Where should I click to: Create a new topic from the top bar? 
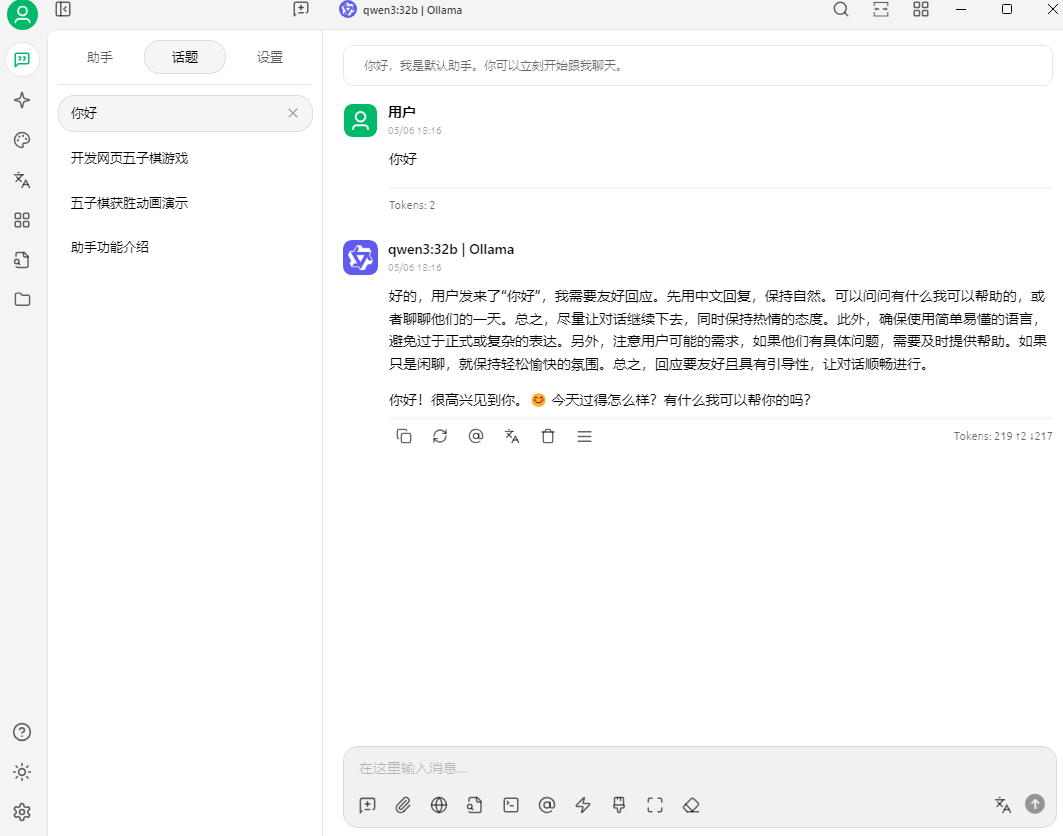(x=301, y=9)
